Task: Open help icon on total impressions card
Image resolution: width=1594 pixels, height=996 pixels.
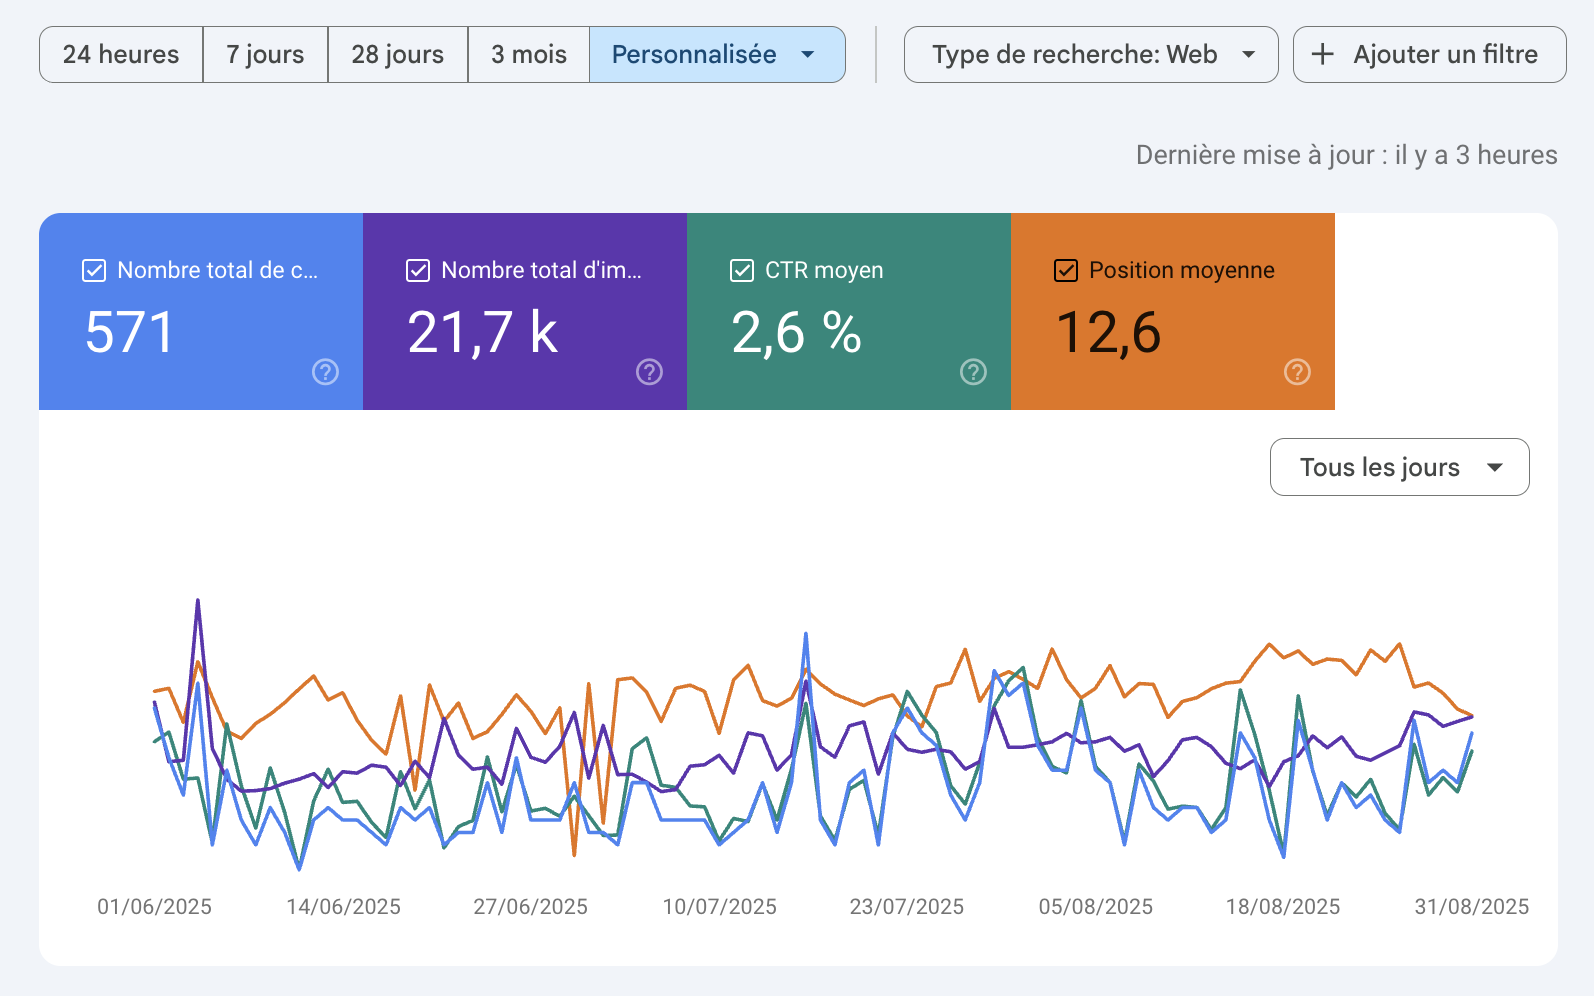Action: click(x=649, y=372)
